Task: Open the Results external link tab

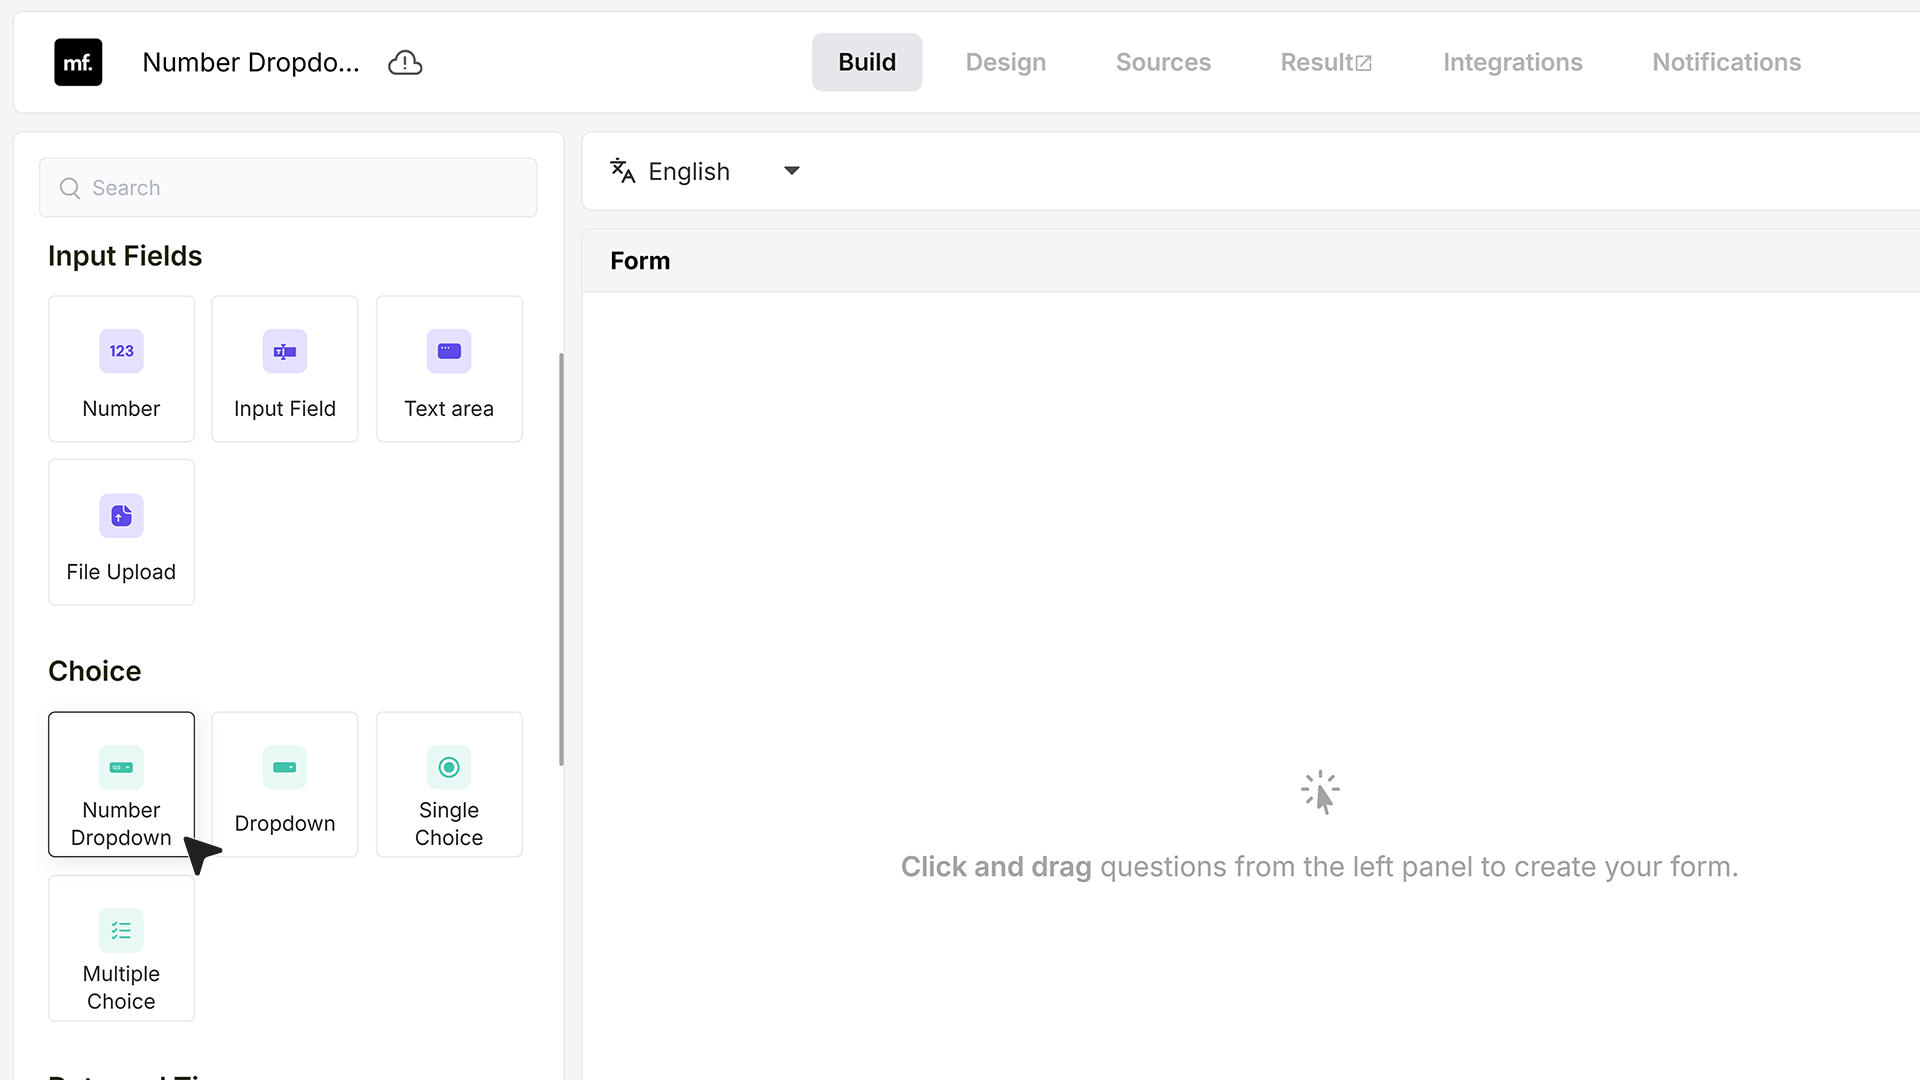Action: 1326,62
